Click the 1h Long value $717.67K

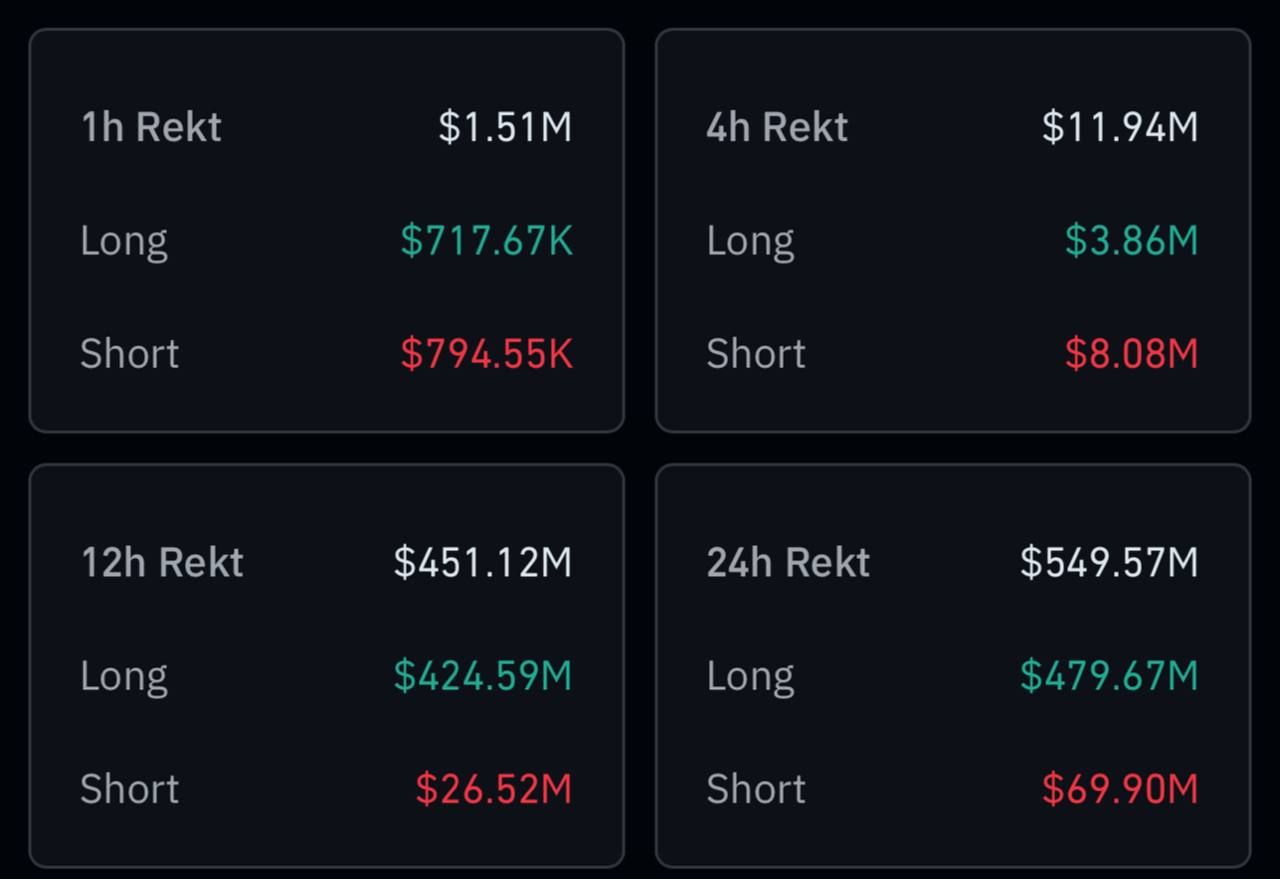point(487,240)
